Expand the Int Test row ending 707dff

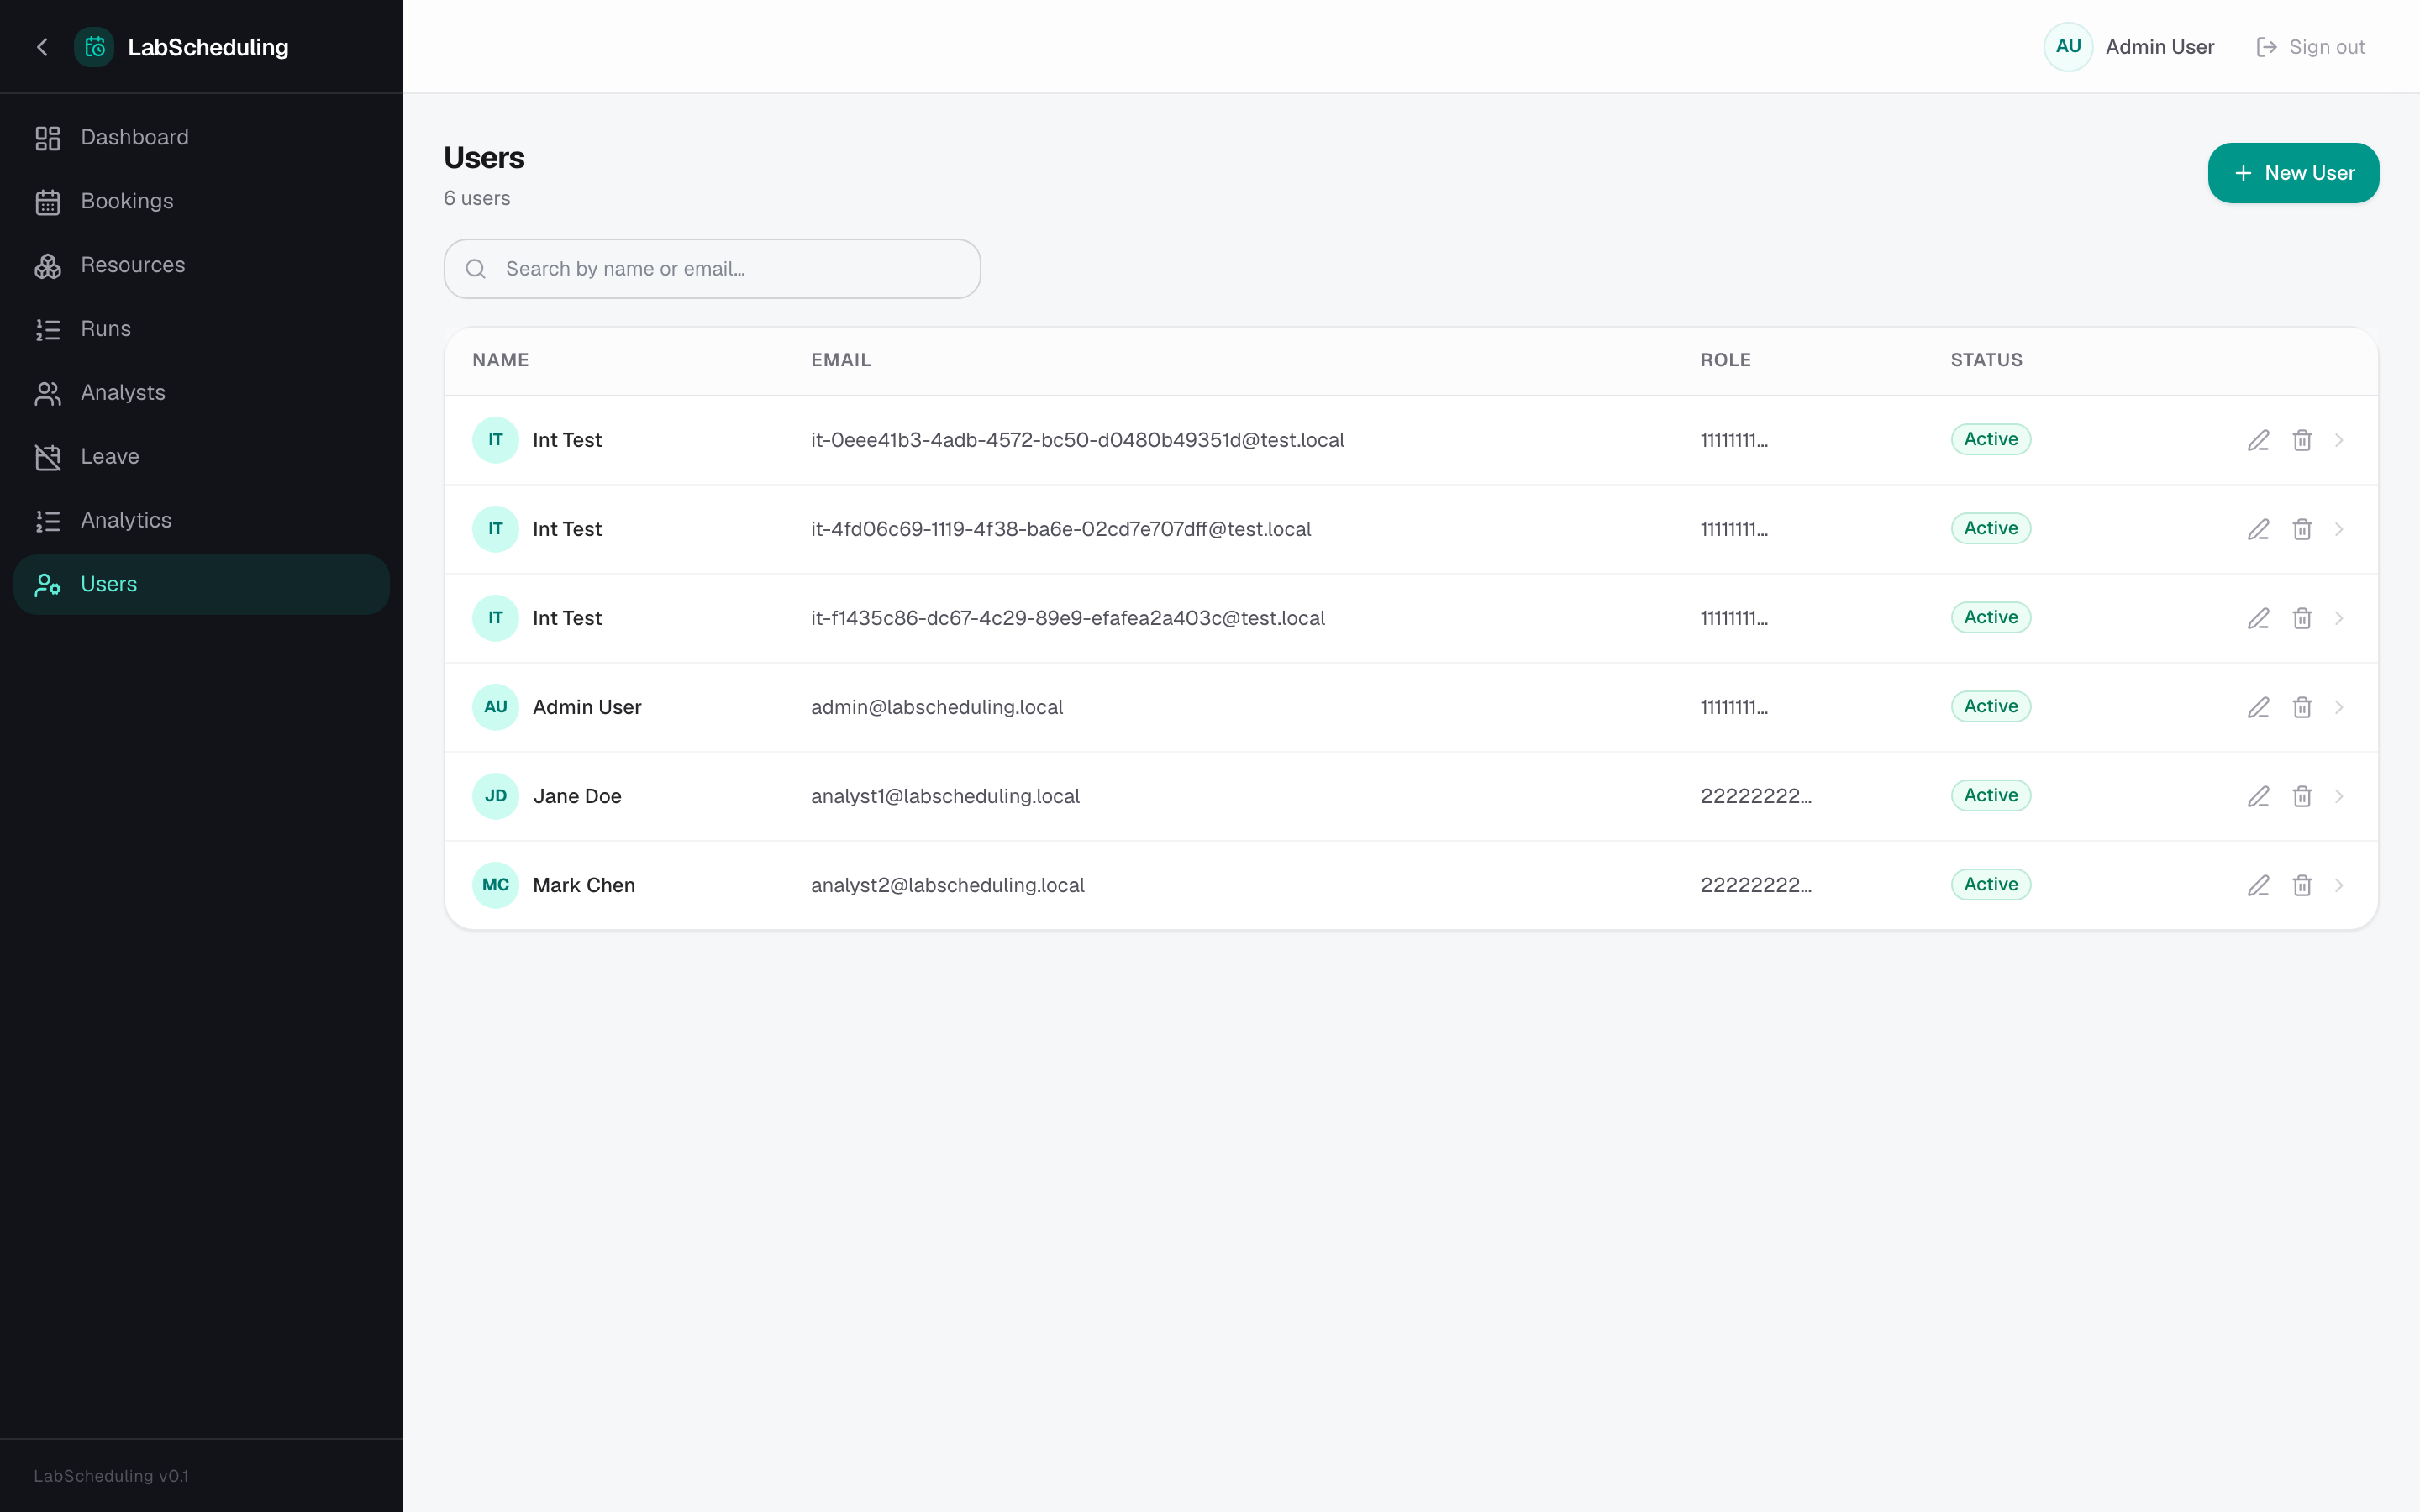(2339, 529)
